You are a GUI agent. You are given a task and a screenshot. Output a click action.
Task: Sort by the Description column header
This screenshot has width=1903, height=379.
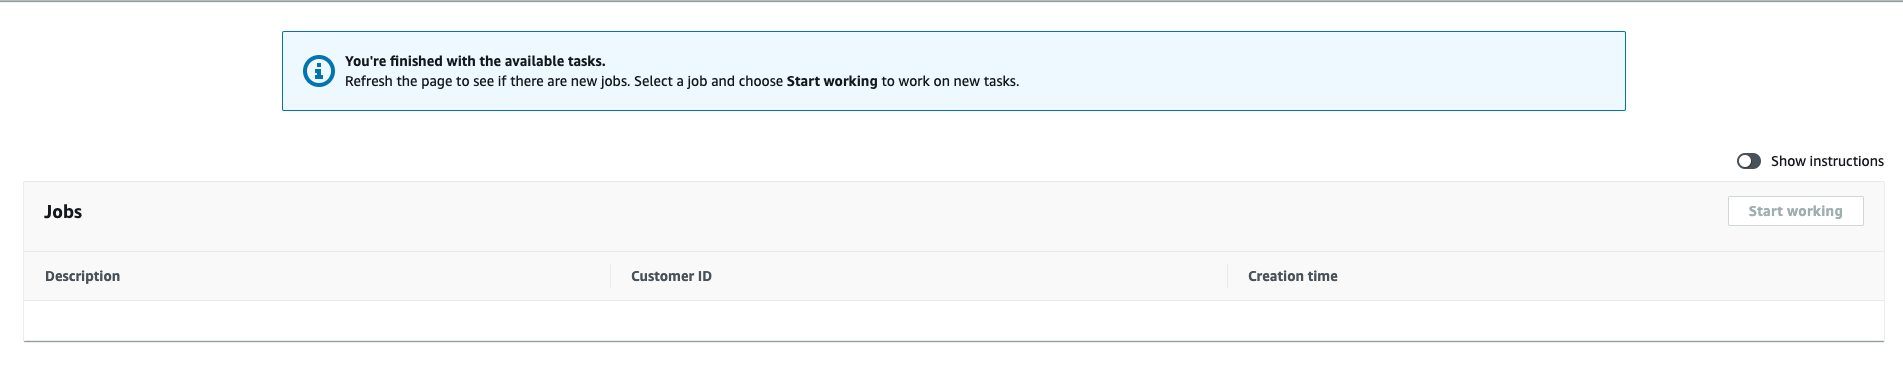(82, 276)
